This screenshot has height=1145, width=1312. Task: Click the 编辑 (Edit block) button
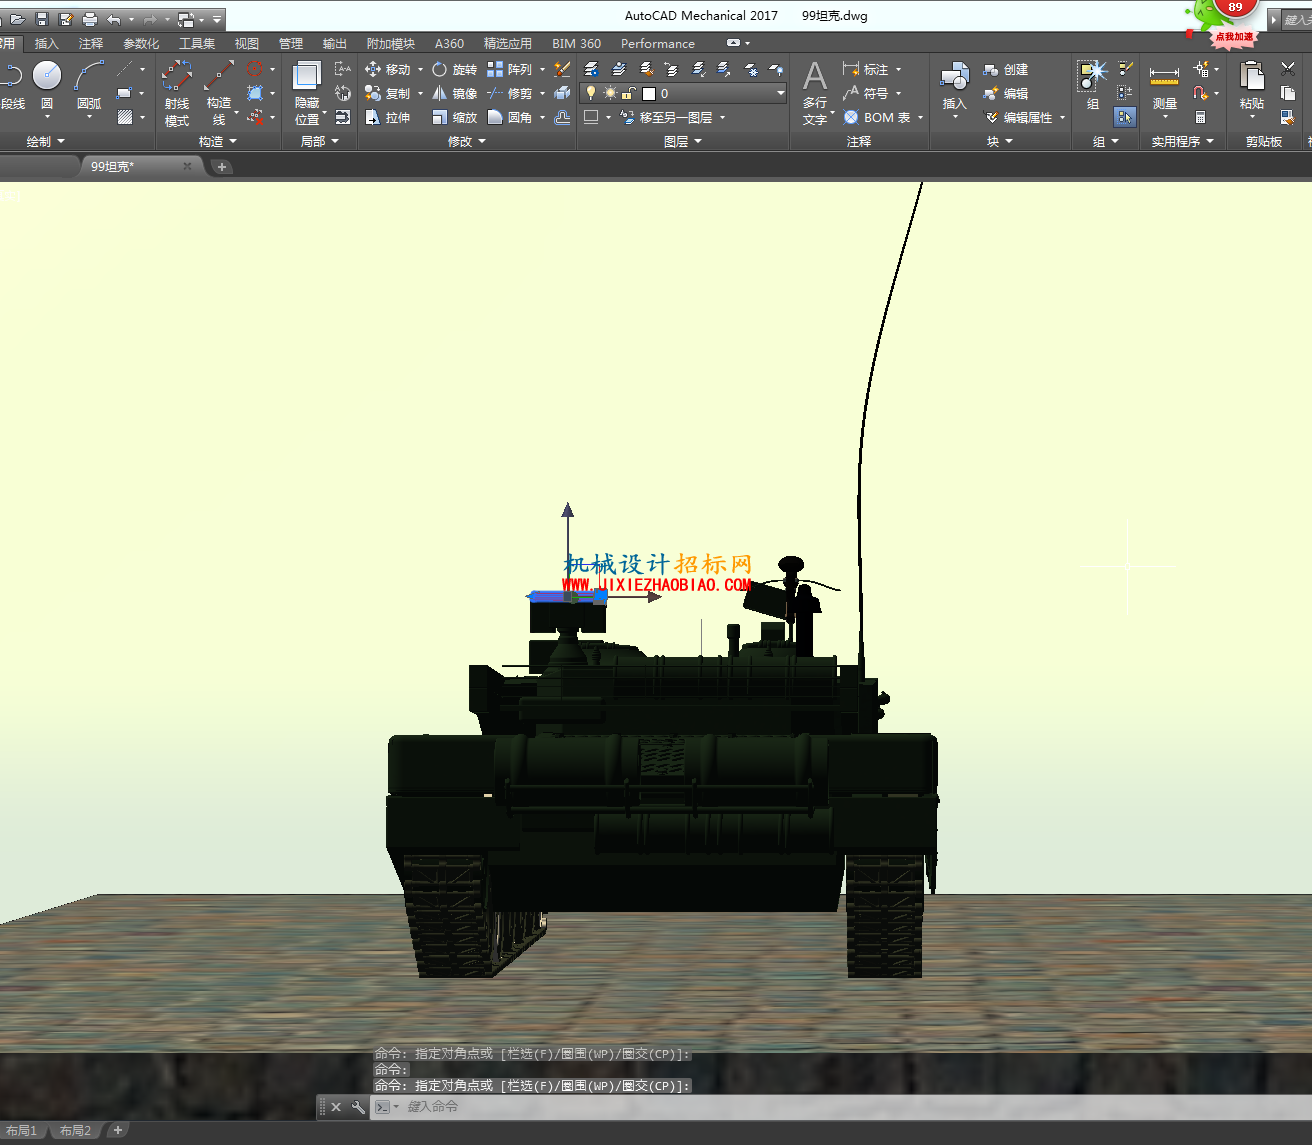click(x=1006, y=93)
